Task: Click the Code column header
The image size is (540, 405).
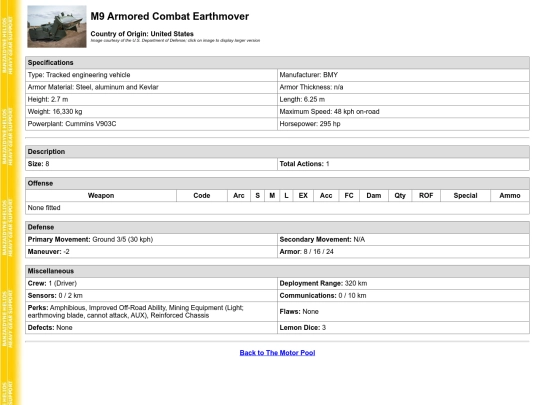Action: [202, 196]
